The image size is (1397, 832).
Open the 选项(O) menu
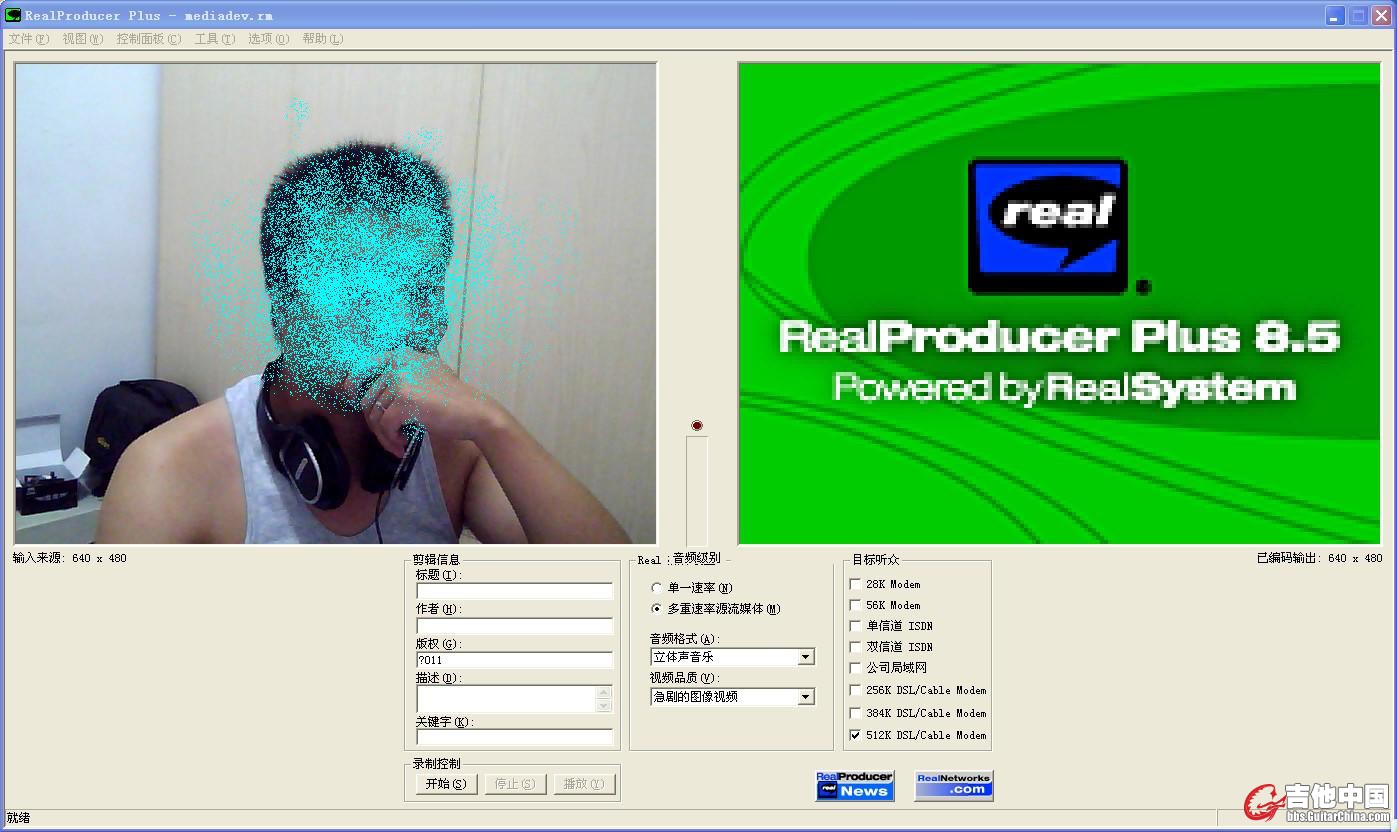click(268, 39)
